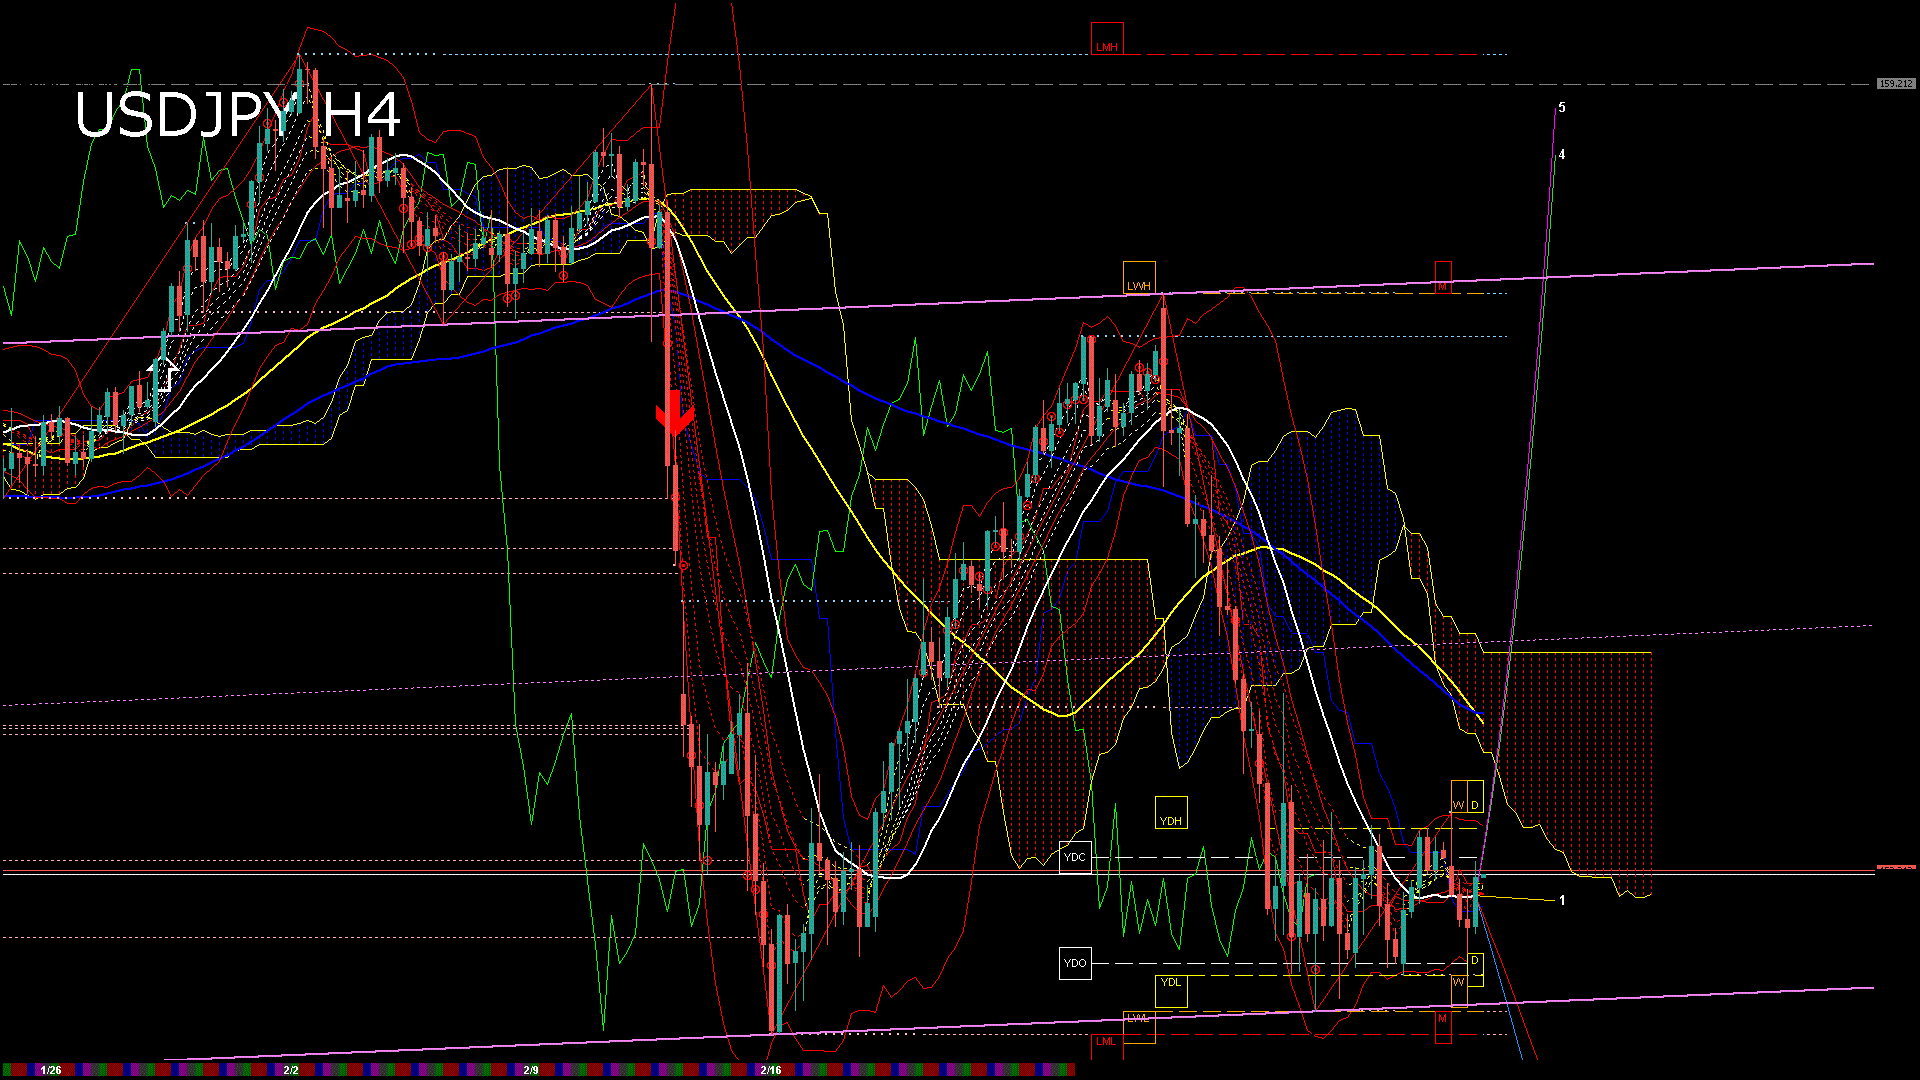Click the 1/26 date marker
1920x1080 pixels.
click(51, 1070)
